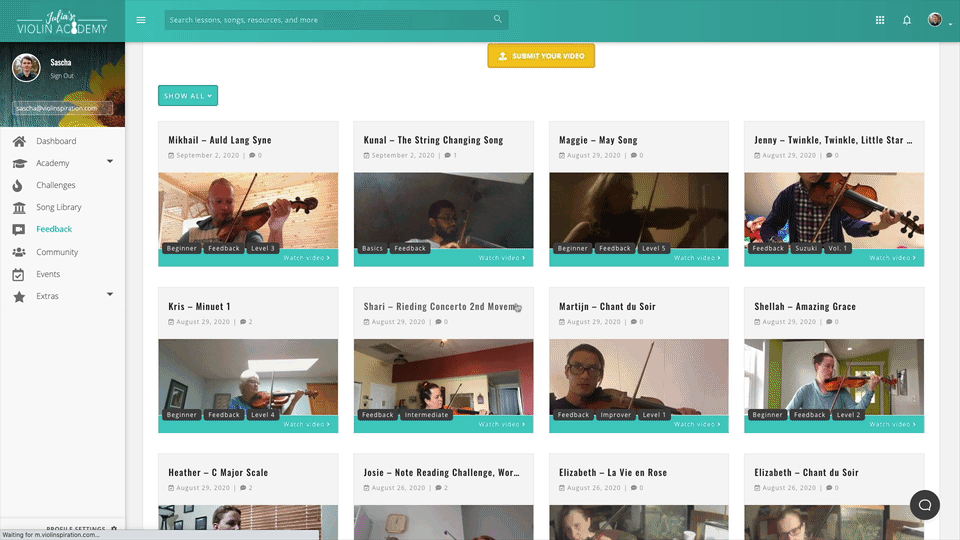Open the chat support bubble

tap(924, 505)
